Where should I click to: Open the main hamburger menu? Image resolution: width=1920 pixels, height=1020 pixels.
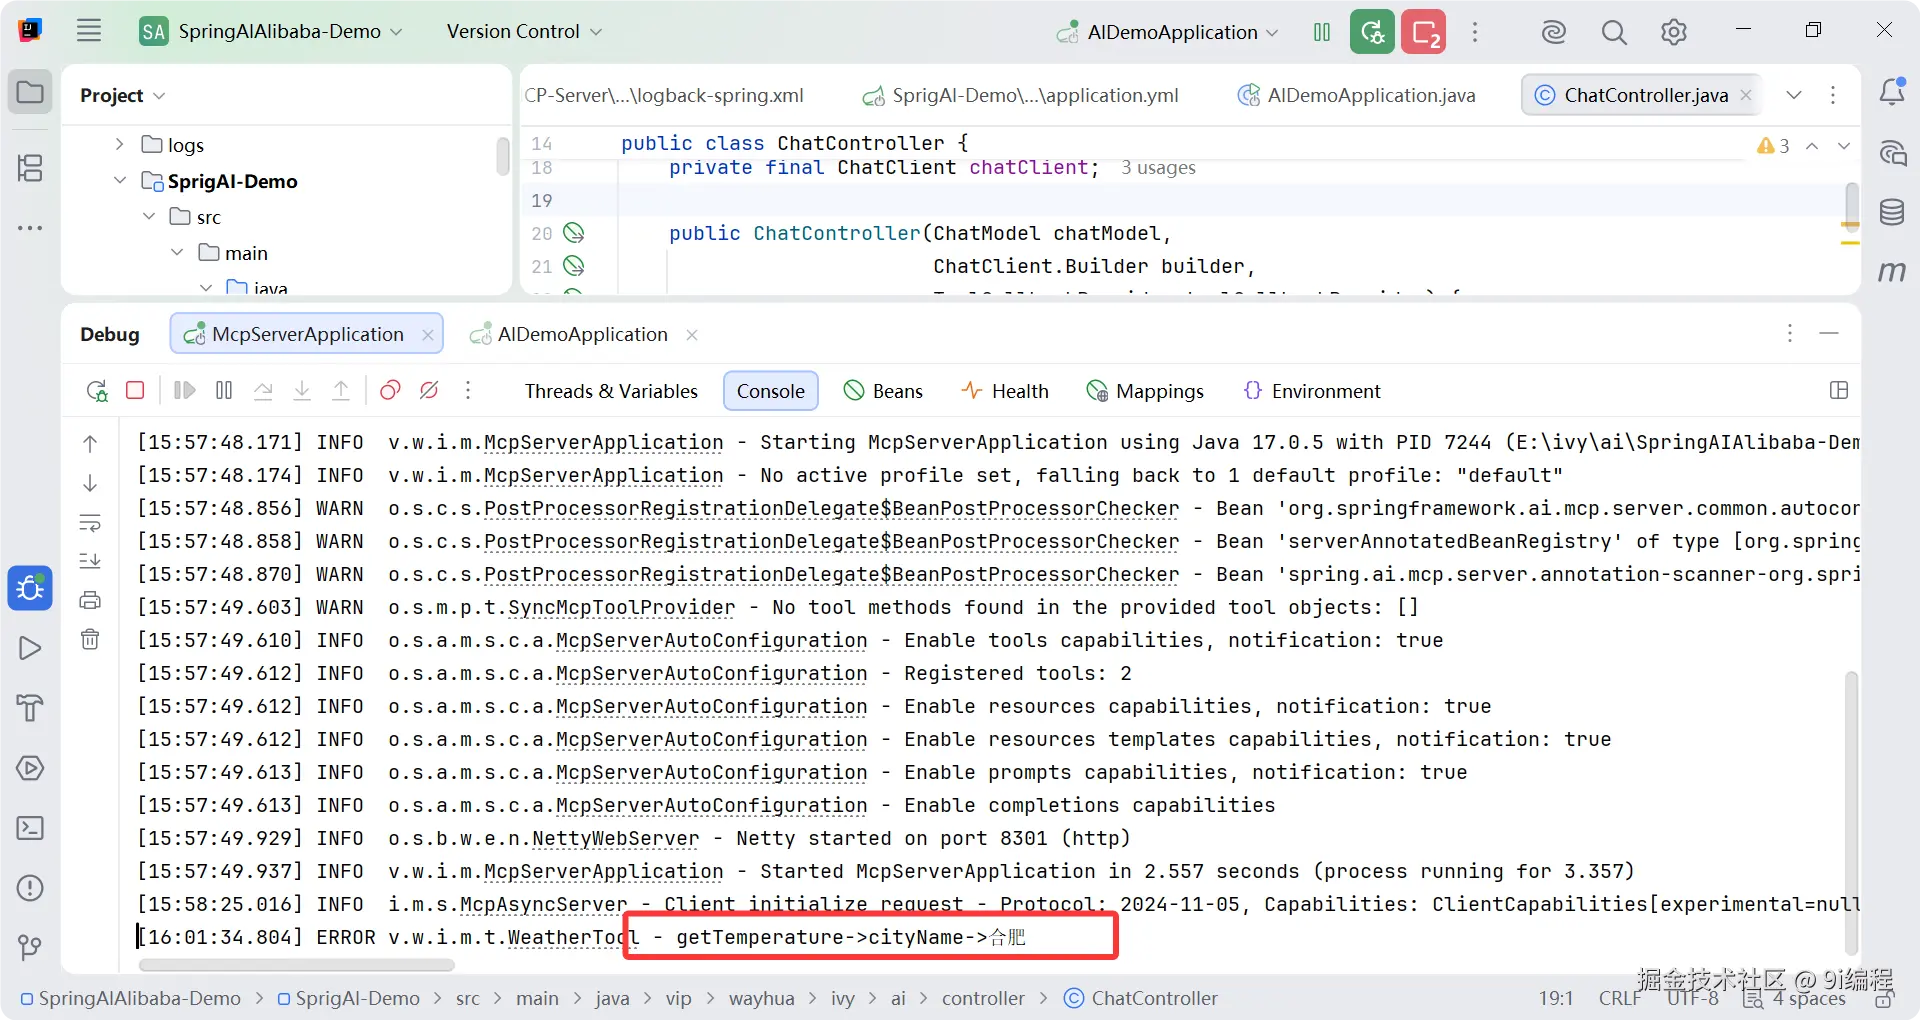coord(89,31)
